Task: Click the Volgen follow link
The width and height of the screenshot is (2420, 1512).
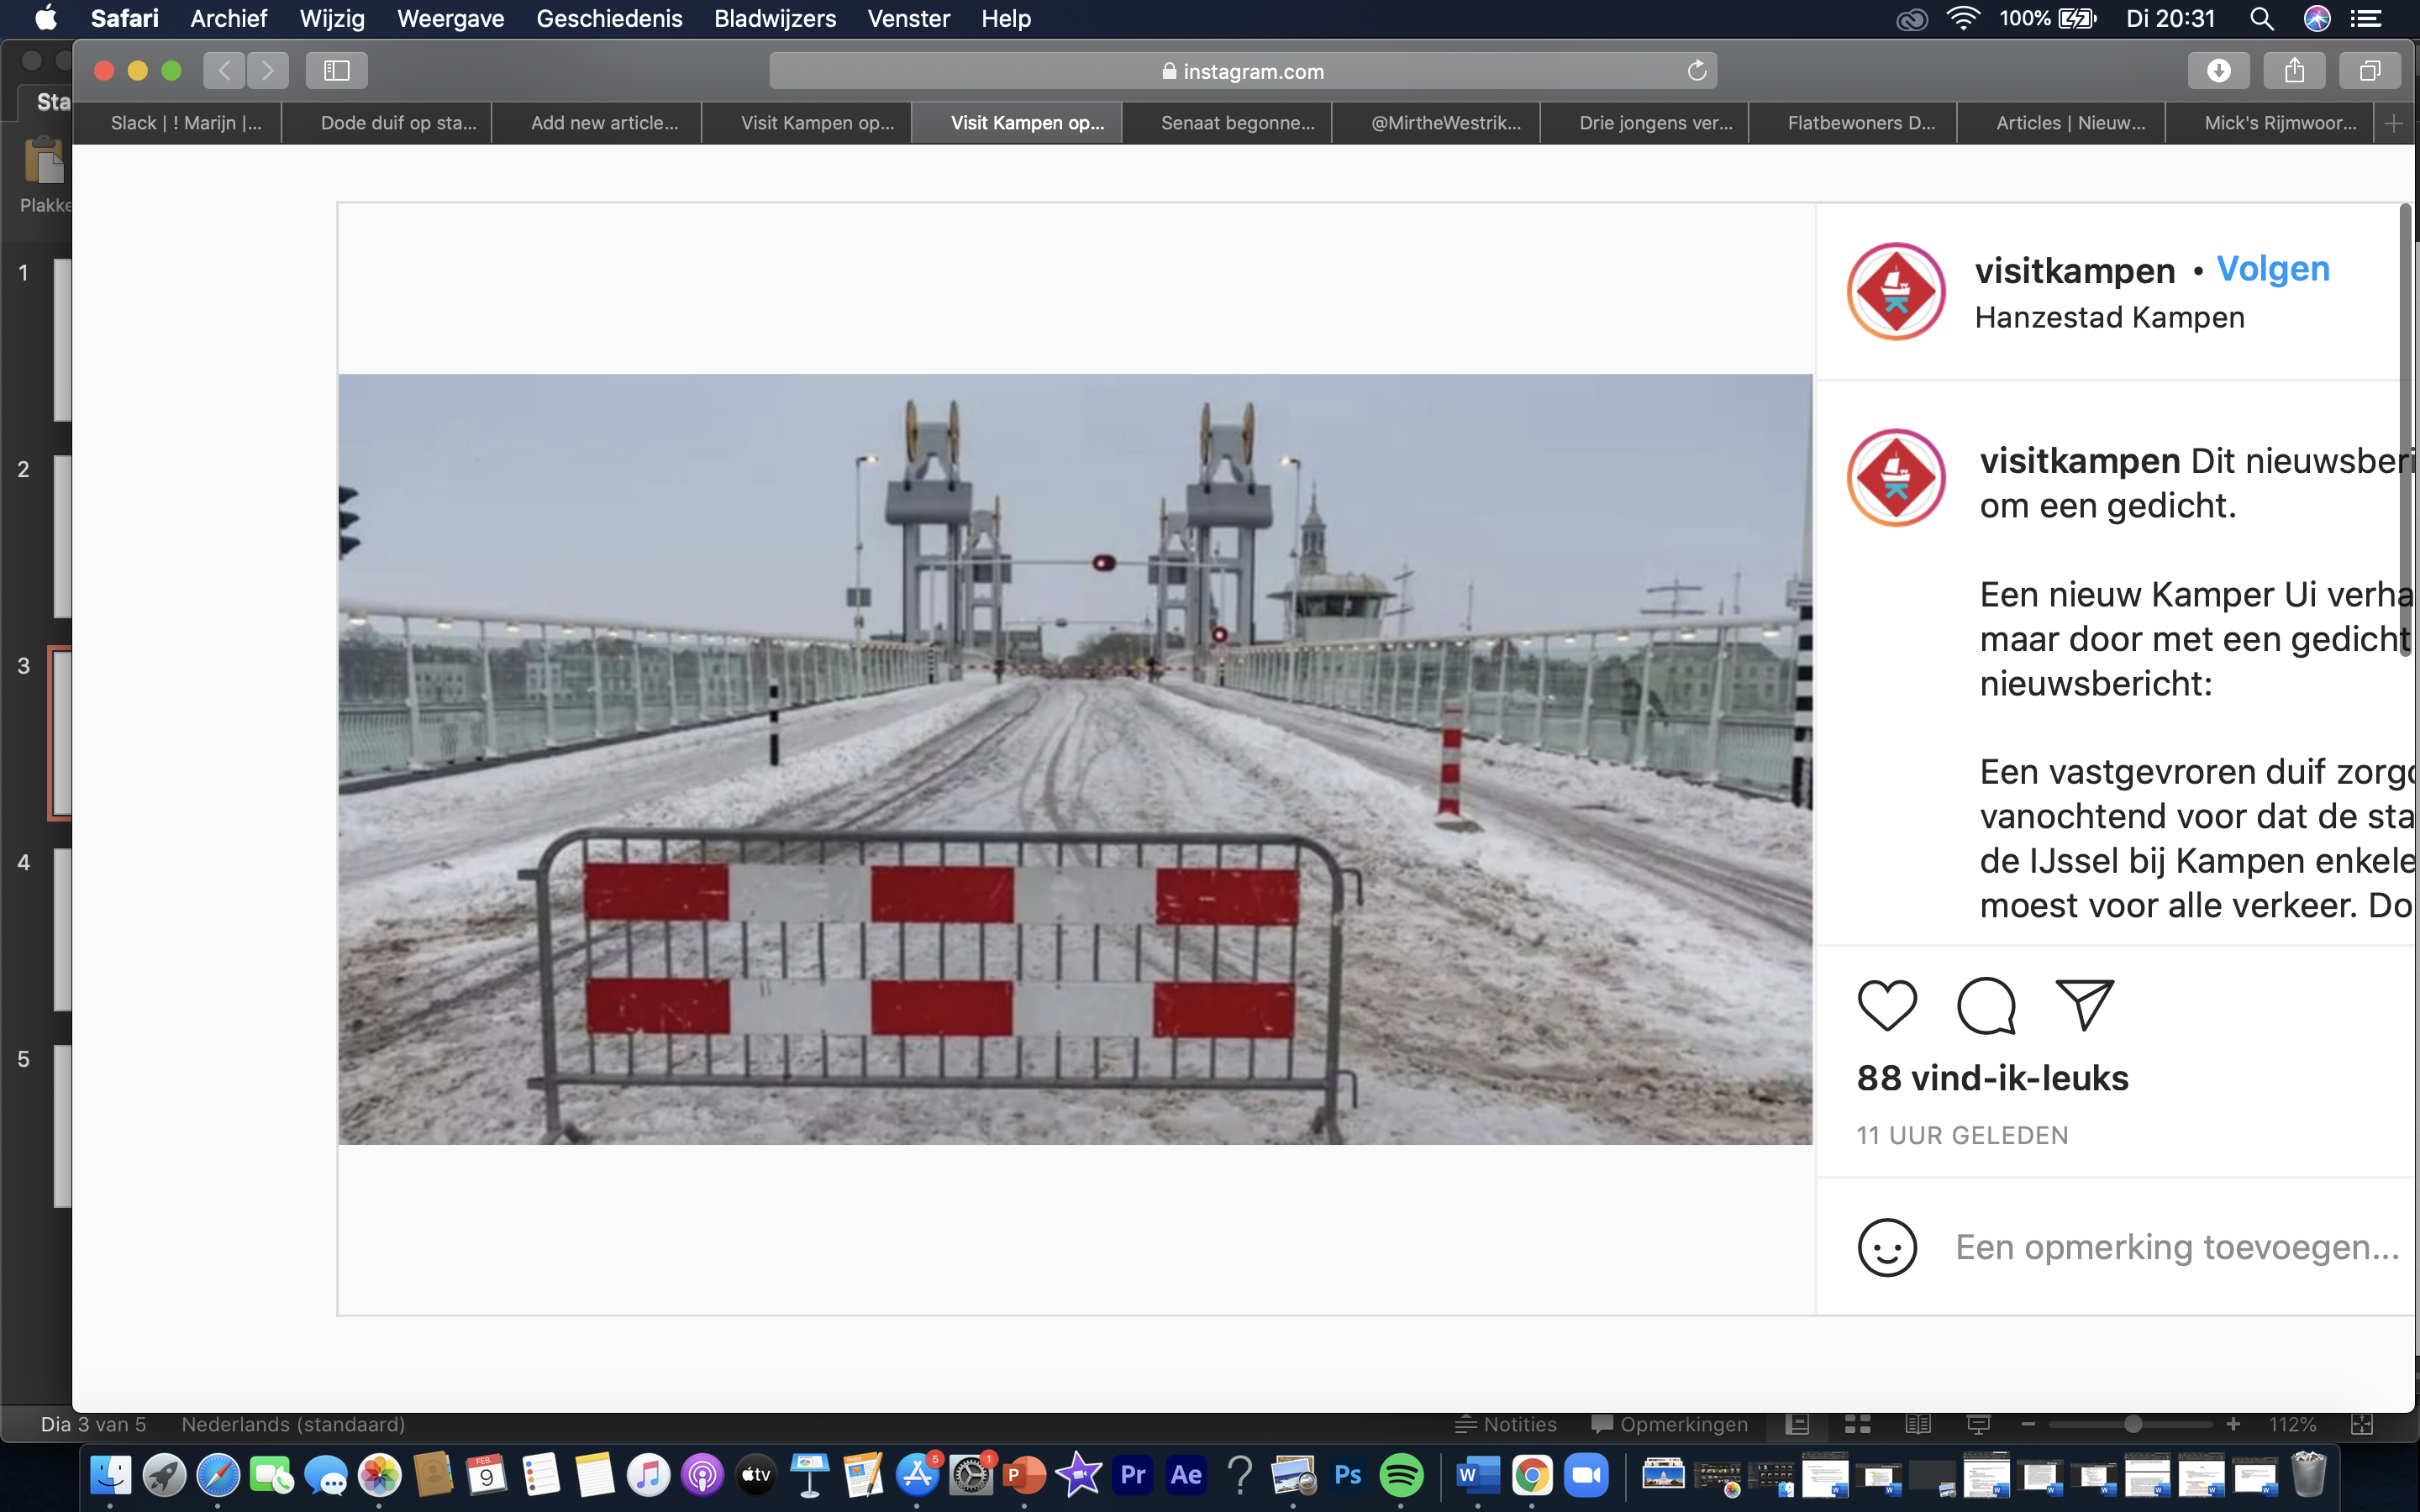Action: click(2272, 268)
